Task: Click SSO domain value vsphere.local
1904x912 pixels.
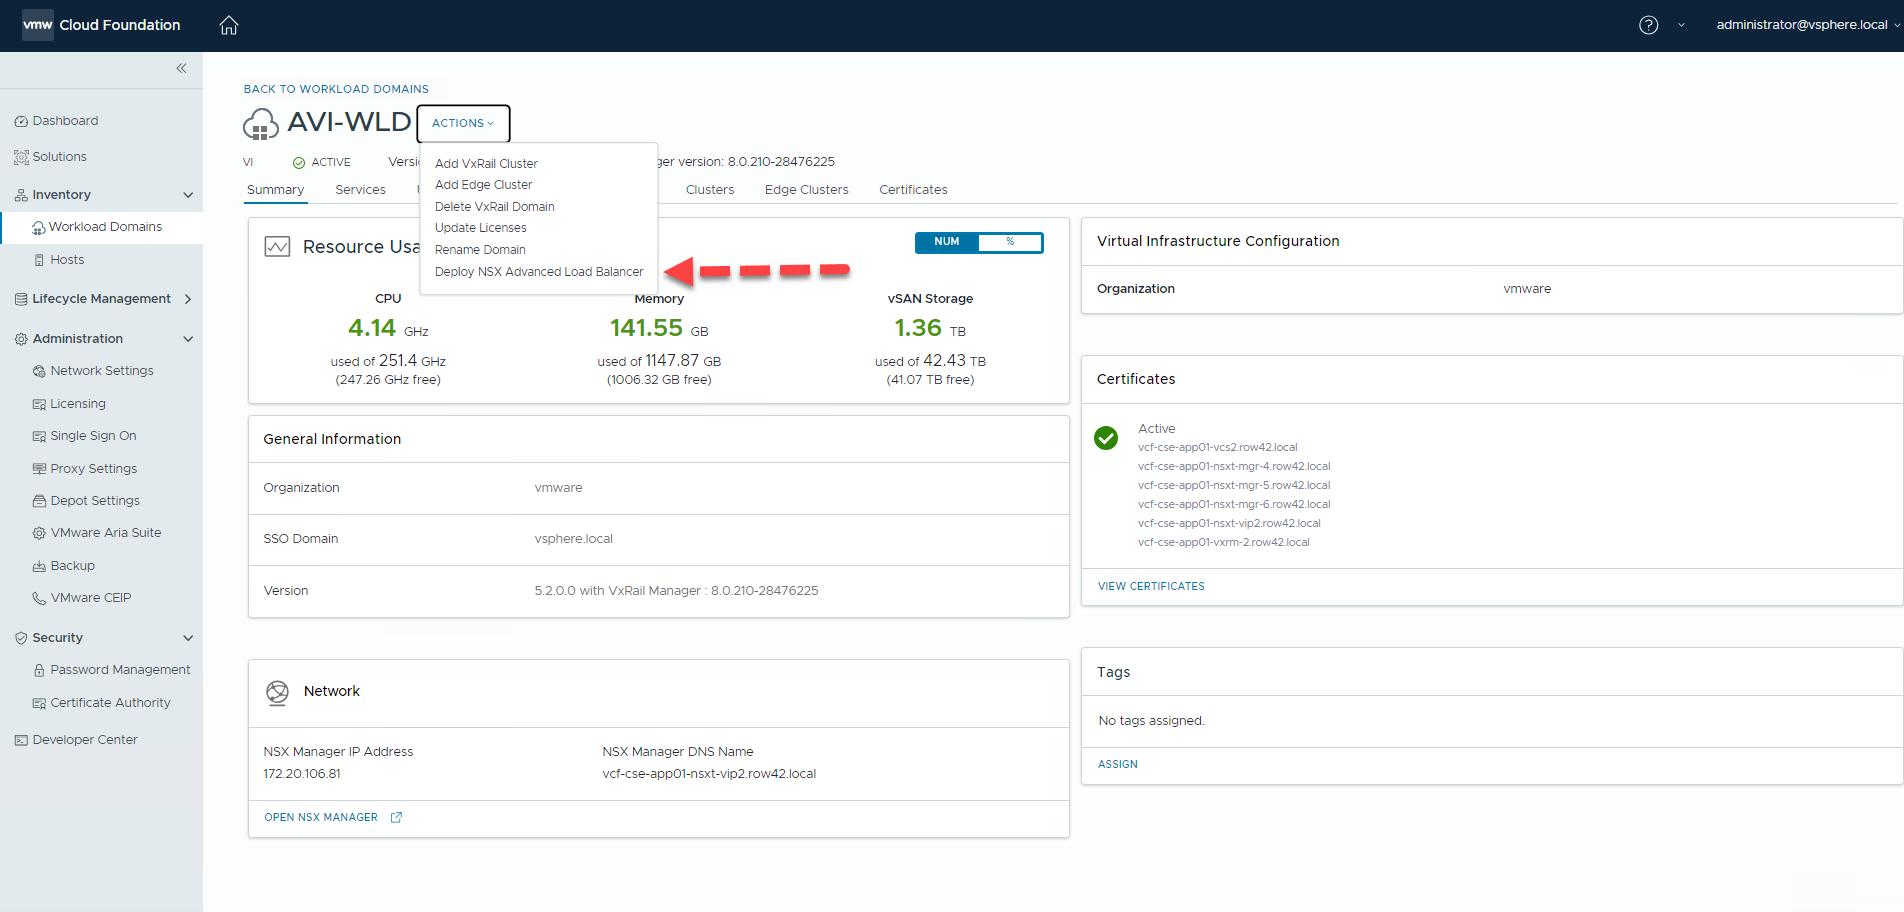Action: click(x=573, y=539)
